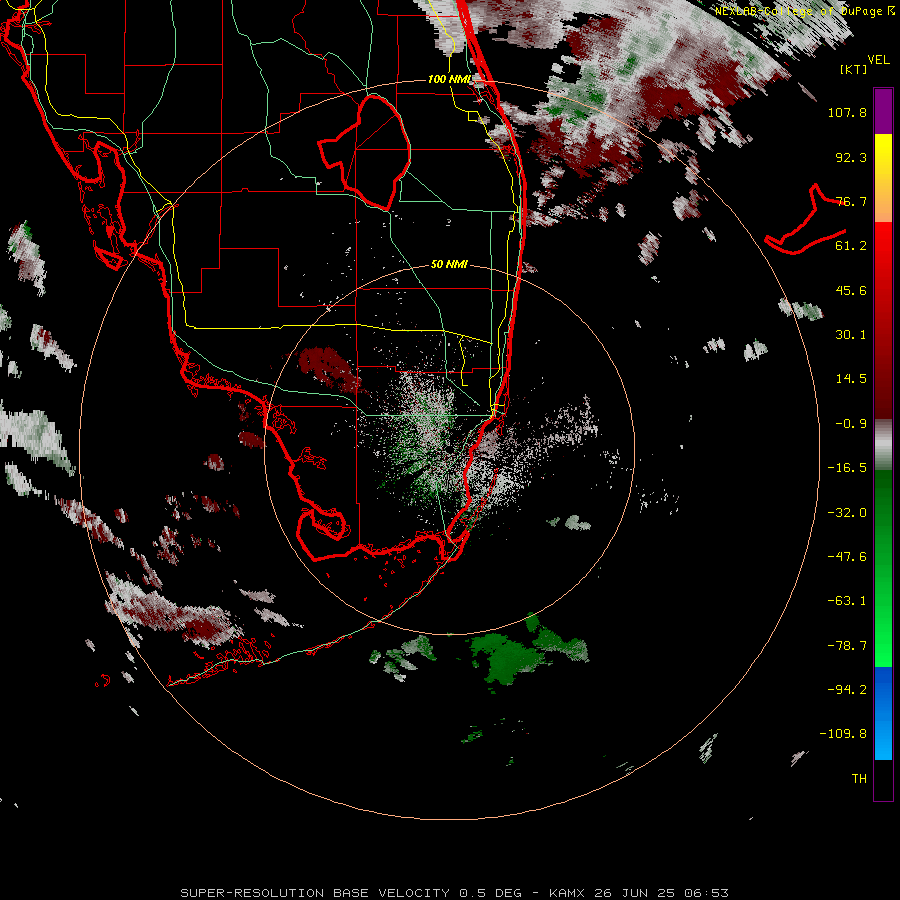Click the 61.2 velocity scale value
The width and height of the screenshot is (900, 900).
click(851, 246)
